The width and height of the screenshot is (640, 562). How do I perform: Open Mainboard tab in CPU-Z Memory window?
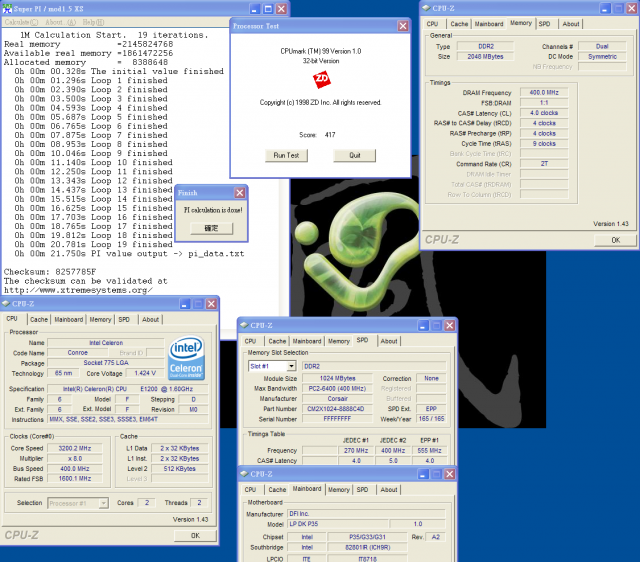(489, 24)
